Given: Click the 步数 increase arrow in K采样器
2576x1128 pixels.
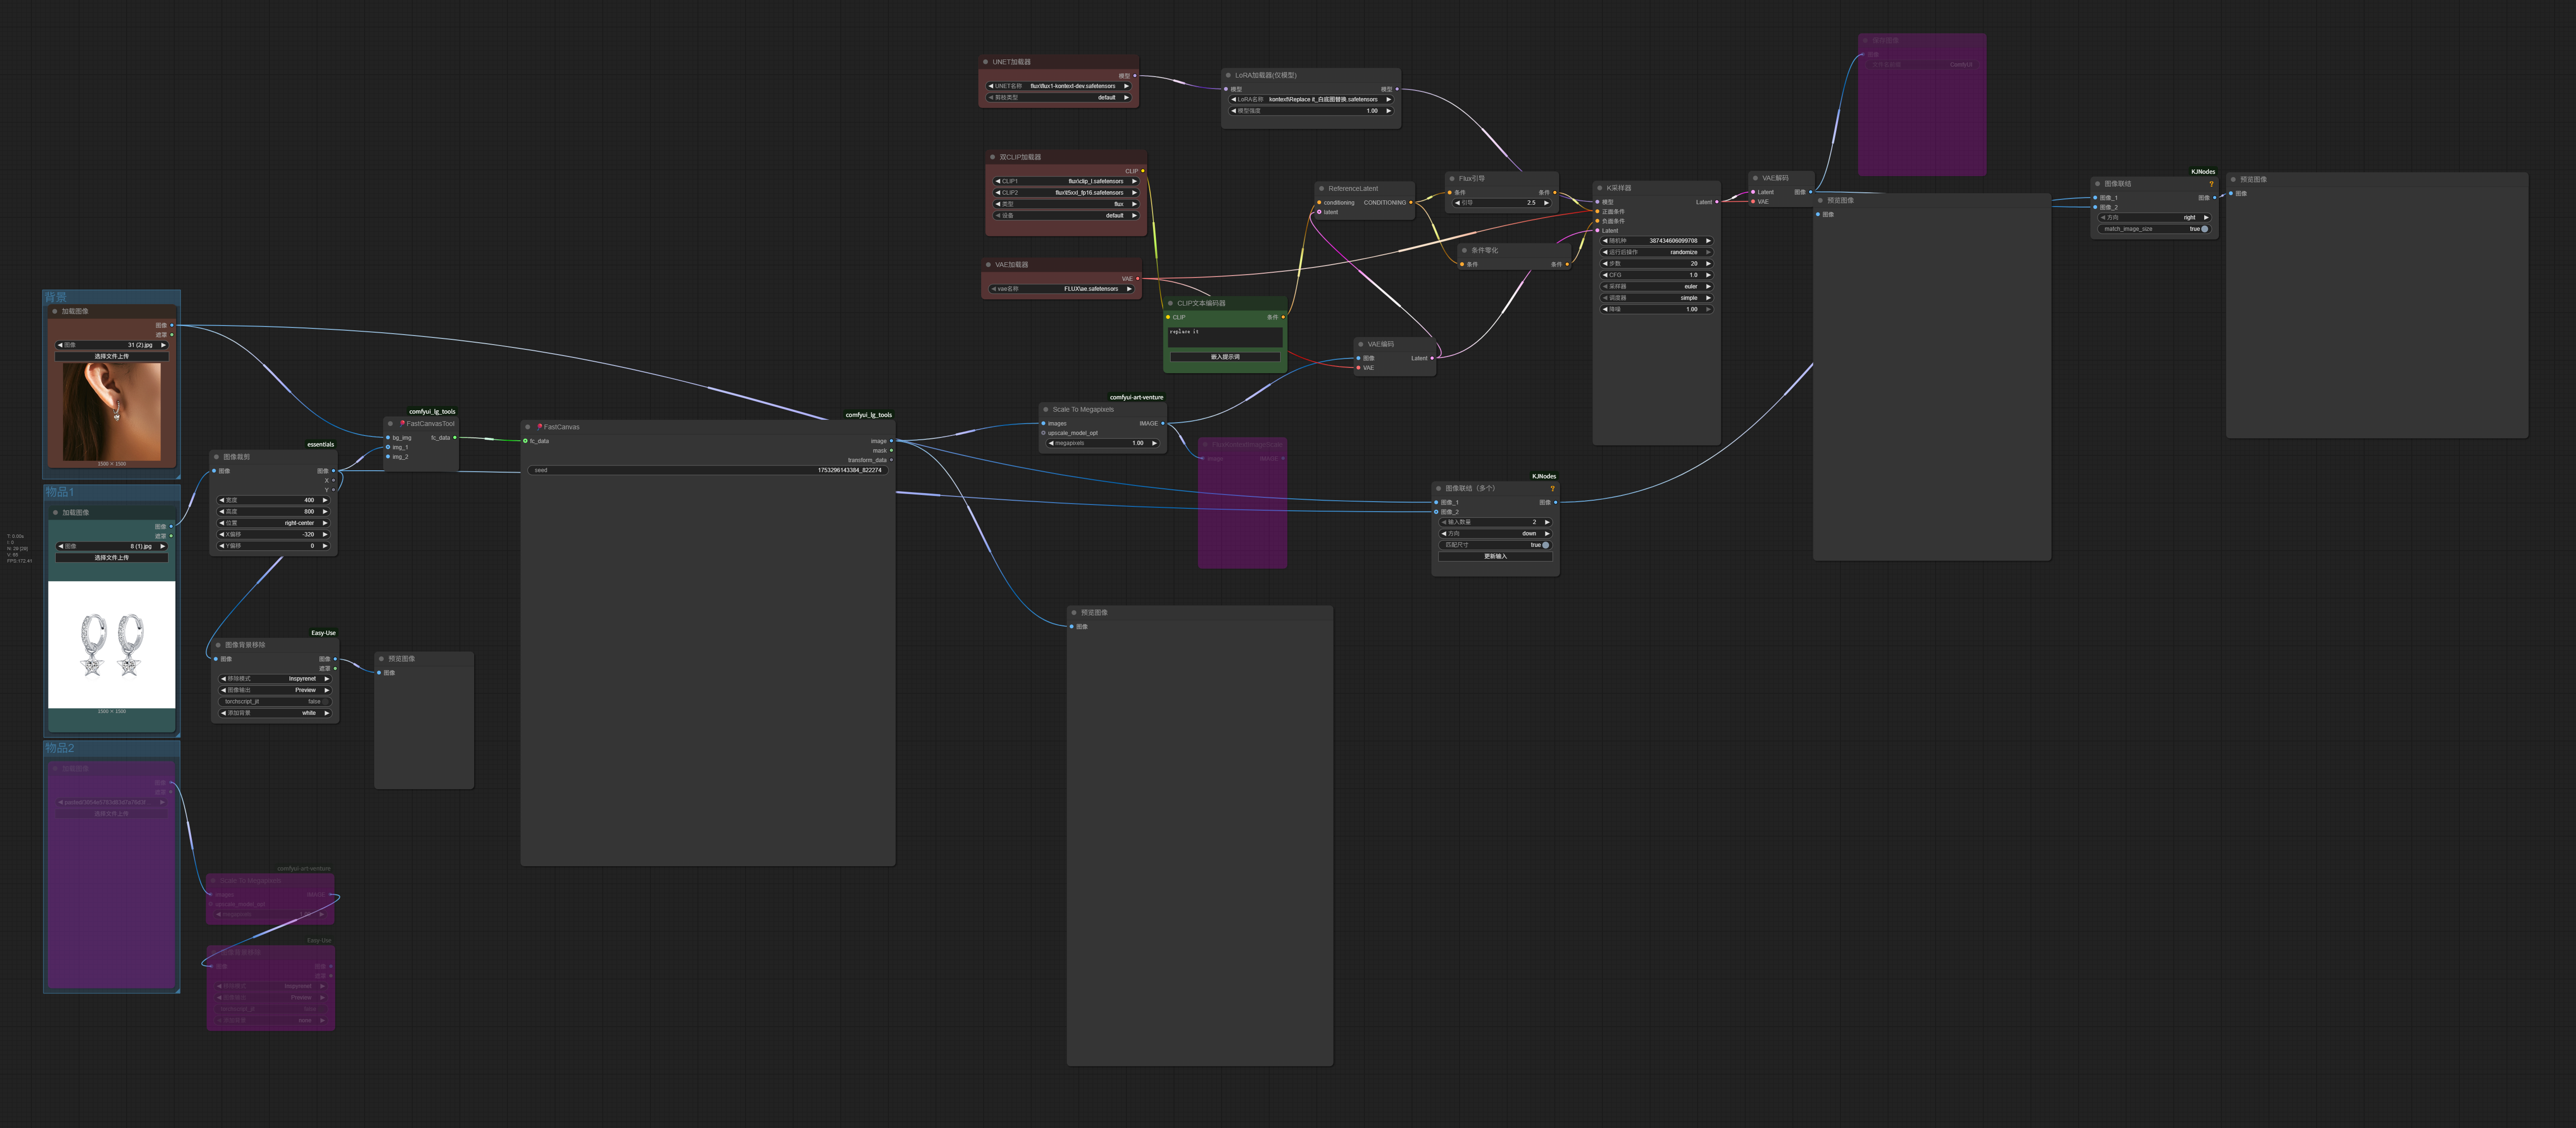Looking at the screenshot, I should coord(1708,263).
